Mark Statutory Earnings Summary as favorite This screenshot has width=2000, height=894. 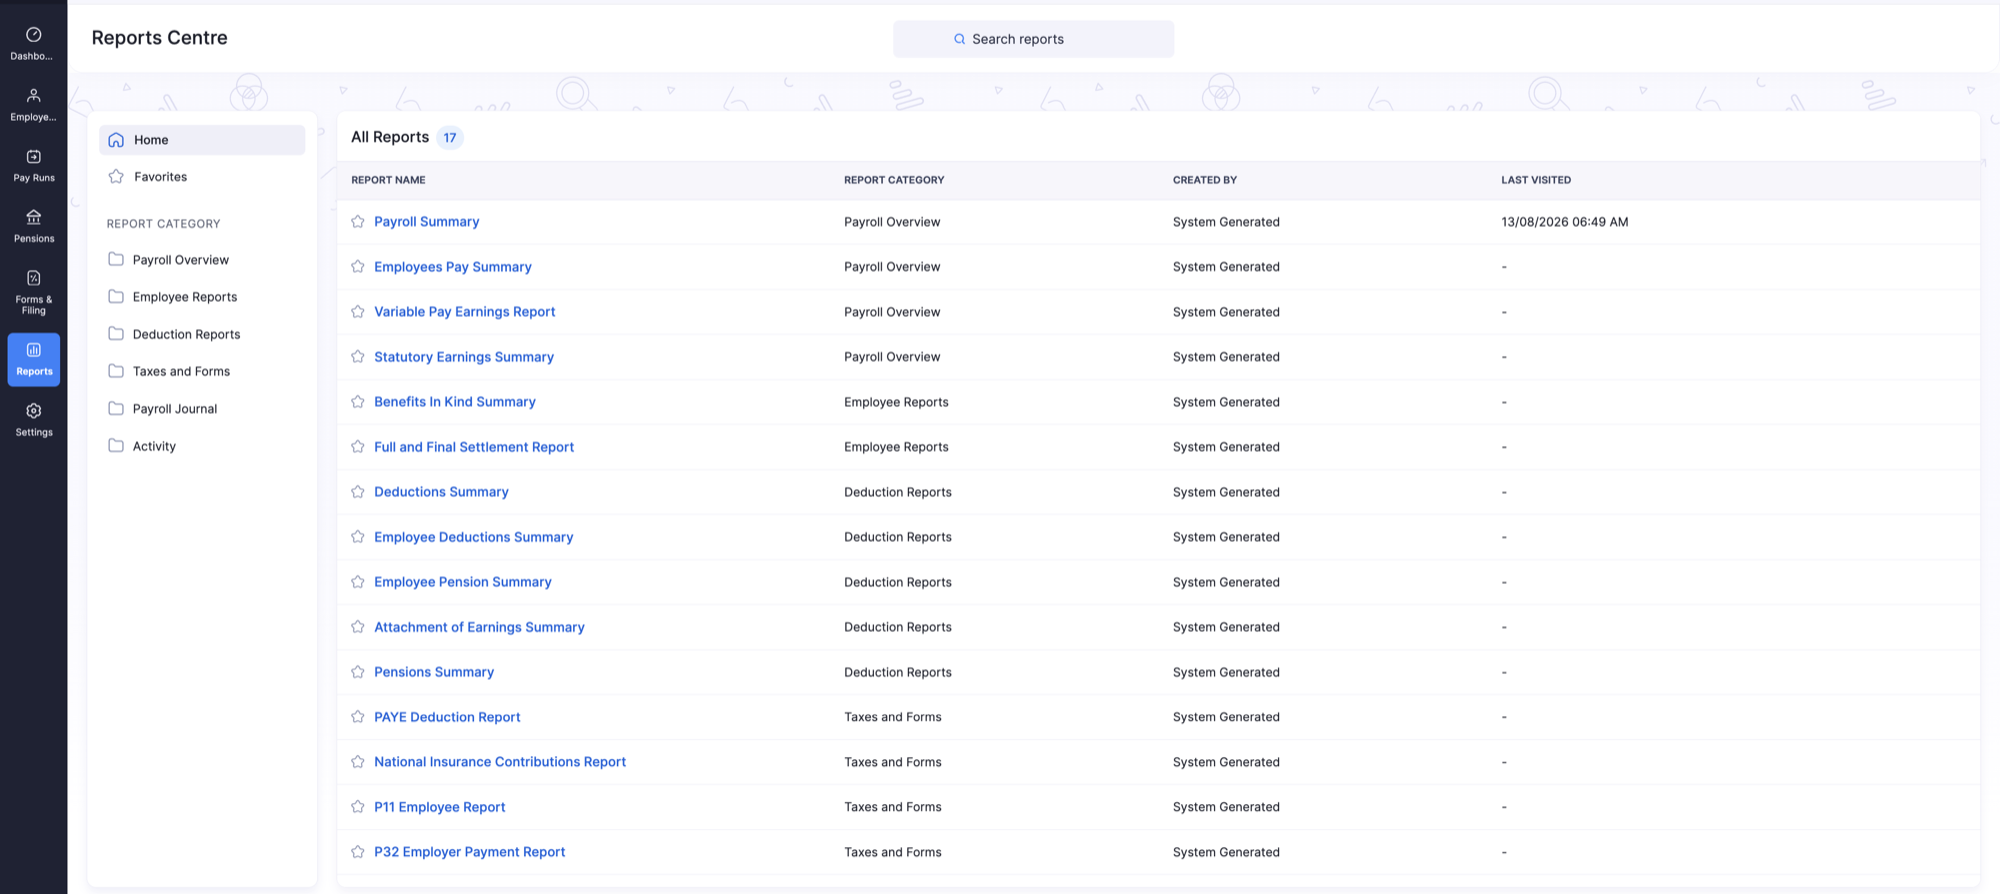pos(358,356)
